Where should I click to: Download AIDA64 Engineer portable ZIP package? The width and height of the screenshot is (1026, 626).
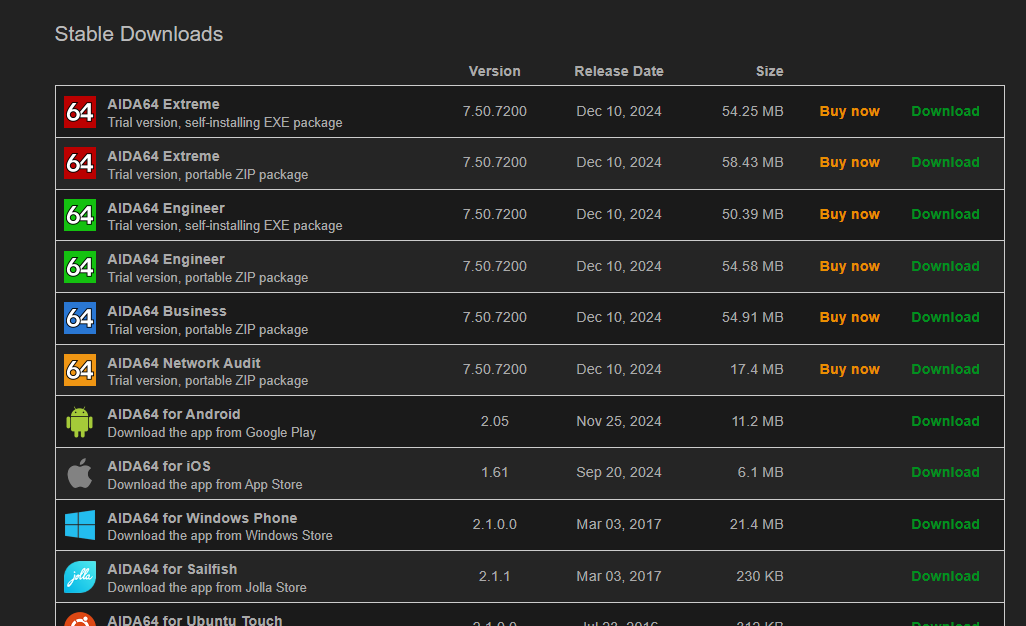[x=945, y=267]
